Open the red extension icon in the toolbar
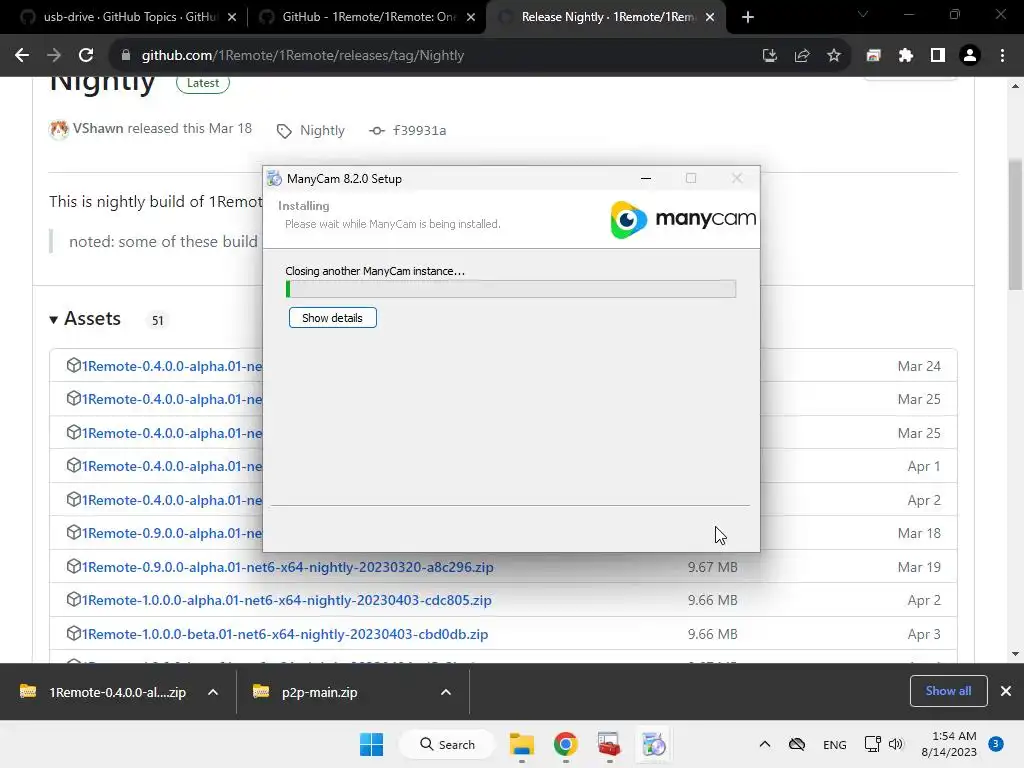The height and width of the screenshot is (768, 1024). 873,56
